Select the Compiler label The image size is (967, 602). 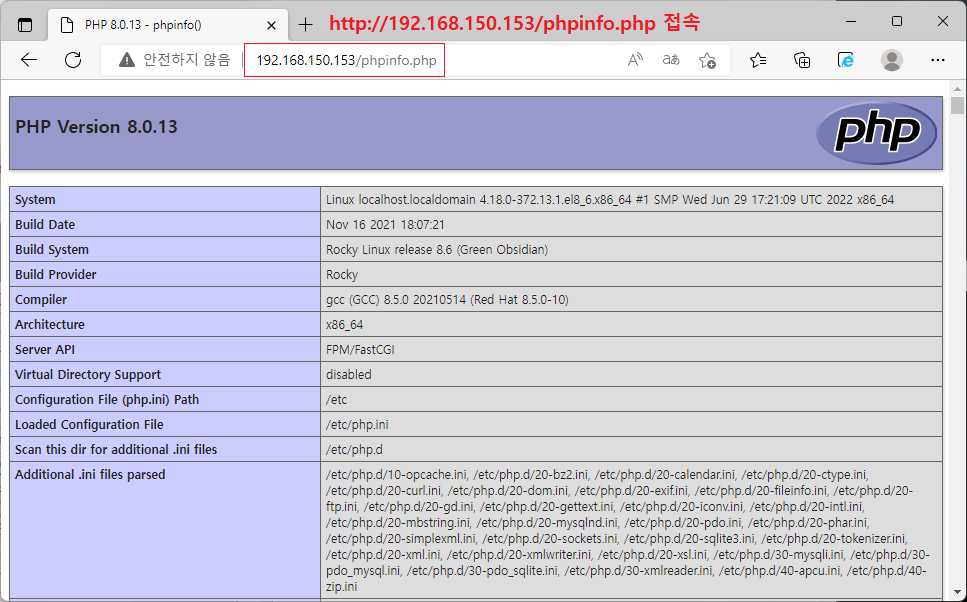pyautogui.click(x=41, y=300)
